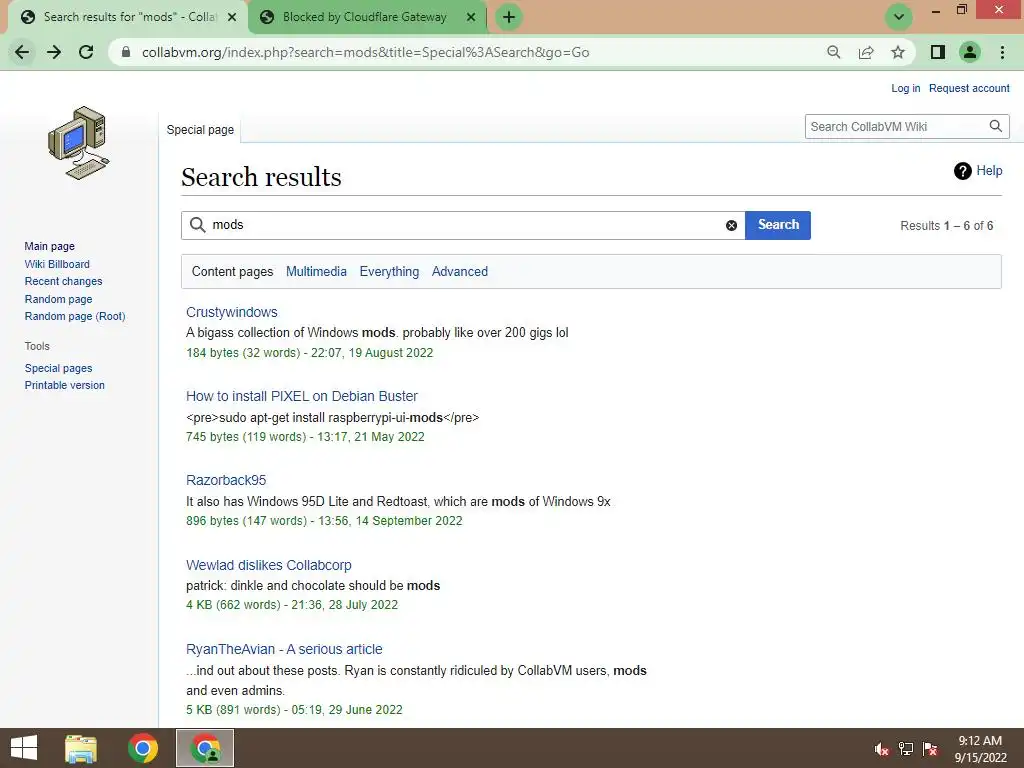Click the muted volume tray icon
Image resolution: width=1024 pixels, height=768 pixels.
[882, 749]
